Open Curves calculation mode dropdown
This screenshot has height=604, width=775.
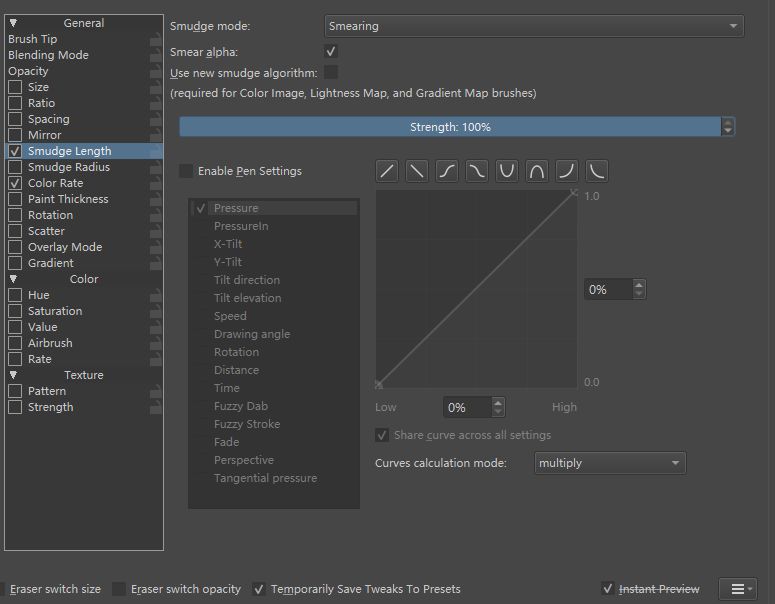610,463
